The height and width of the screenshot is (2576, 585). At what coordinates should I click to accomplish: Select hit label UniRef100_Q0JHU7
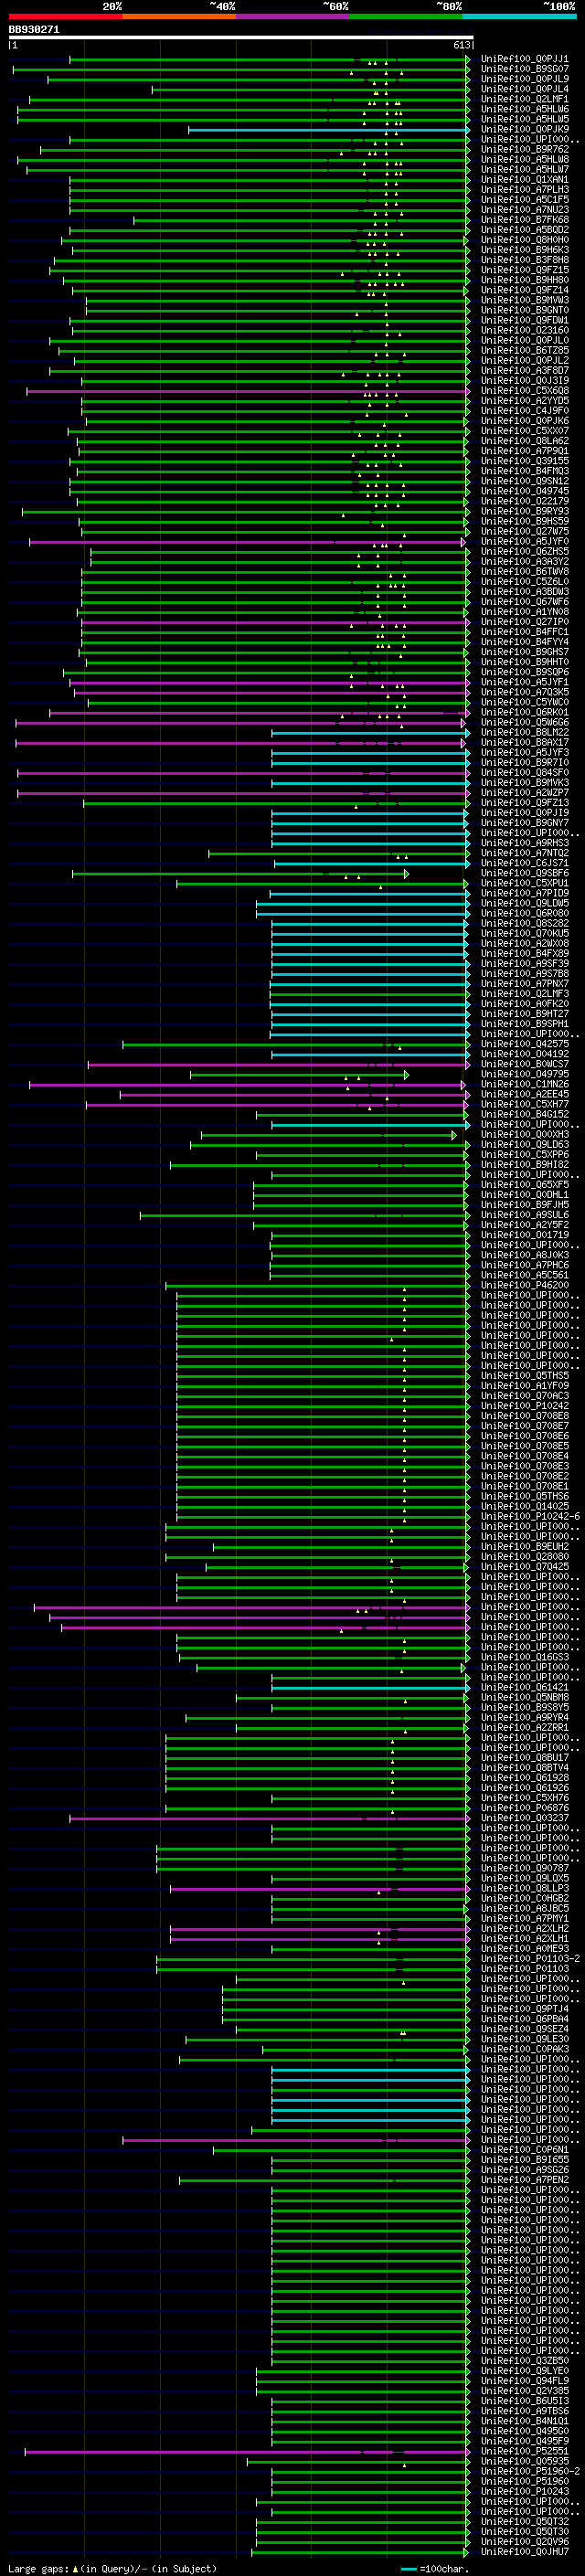(524, 2552)
